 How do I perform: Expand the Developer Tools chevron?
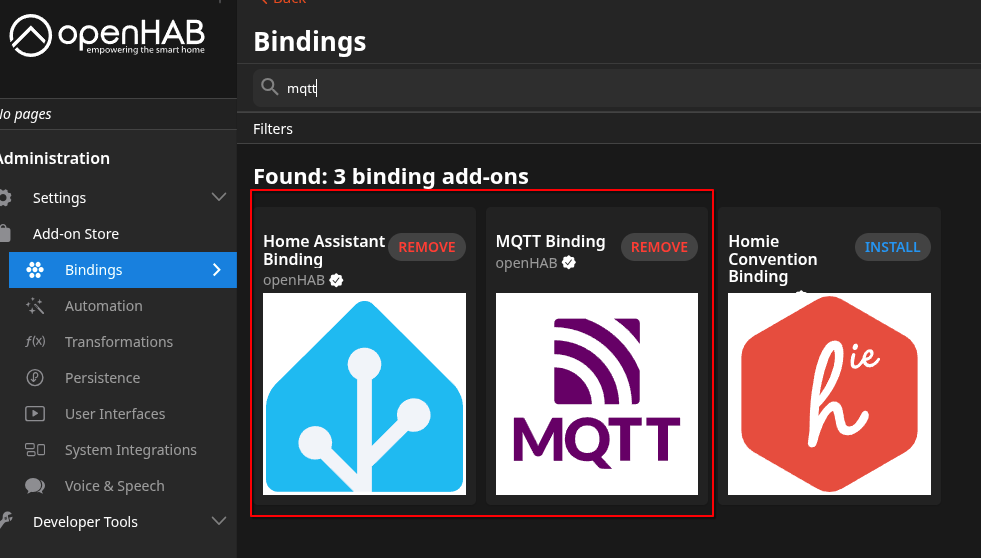218,521
